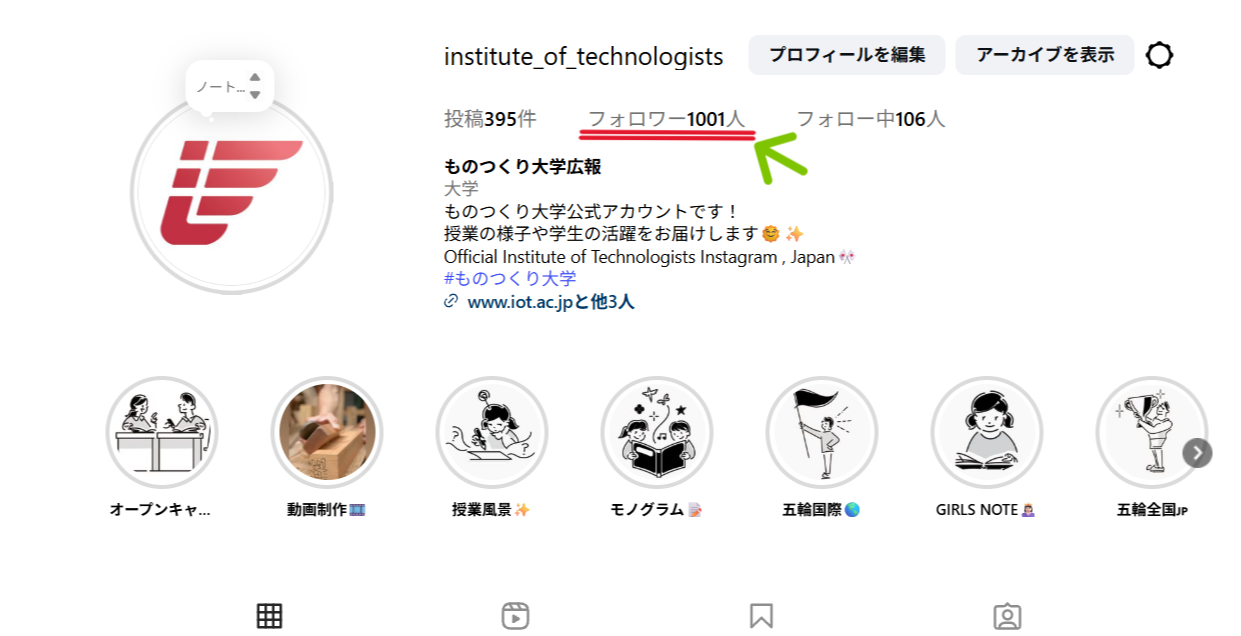Switch to the posts grid tab
This screenshot has height=636, width=1241.
(269, 616)
